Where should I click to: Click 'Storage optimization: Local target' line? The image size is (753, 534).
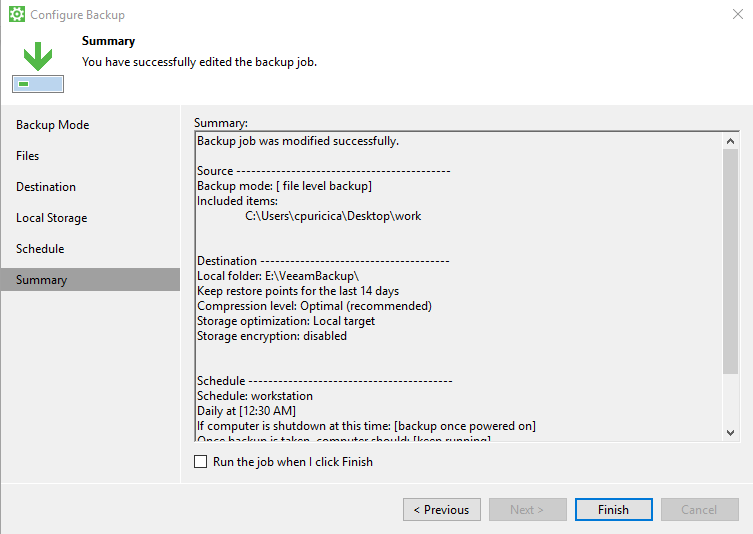pyautogui.click(x=286, y=321)
